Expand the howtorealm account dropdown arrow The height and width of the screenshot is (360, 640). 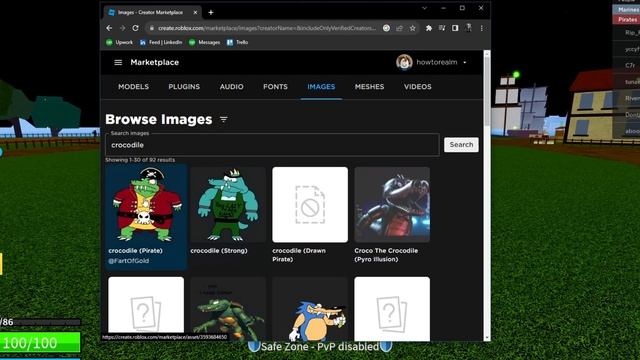click(x=464, y=62)
